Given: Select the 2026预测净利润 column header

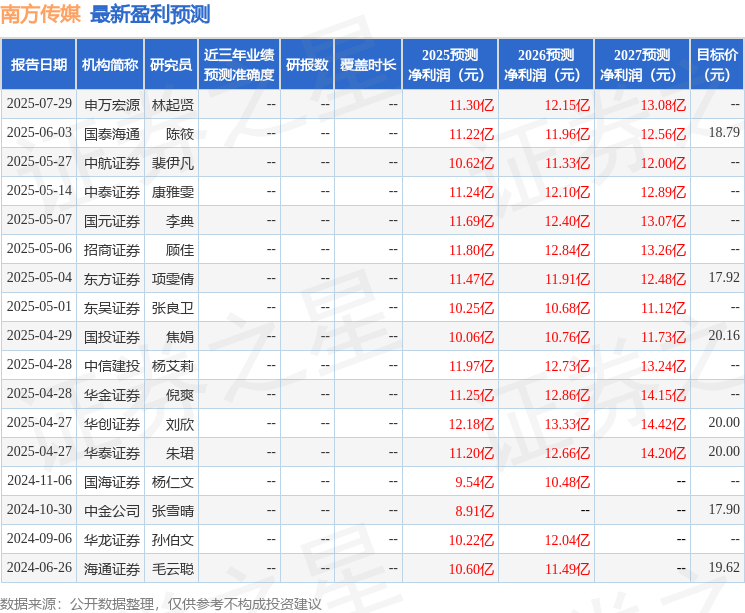Looking at the screenshot, I should coord(546,65).
